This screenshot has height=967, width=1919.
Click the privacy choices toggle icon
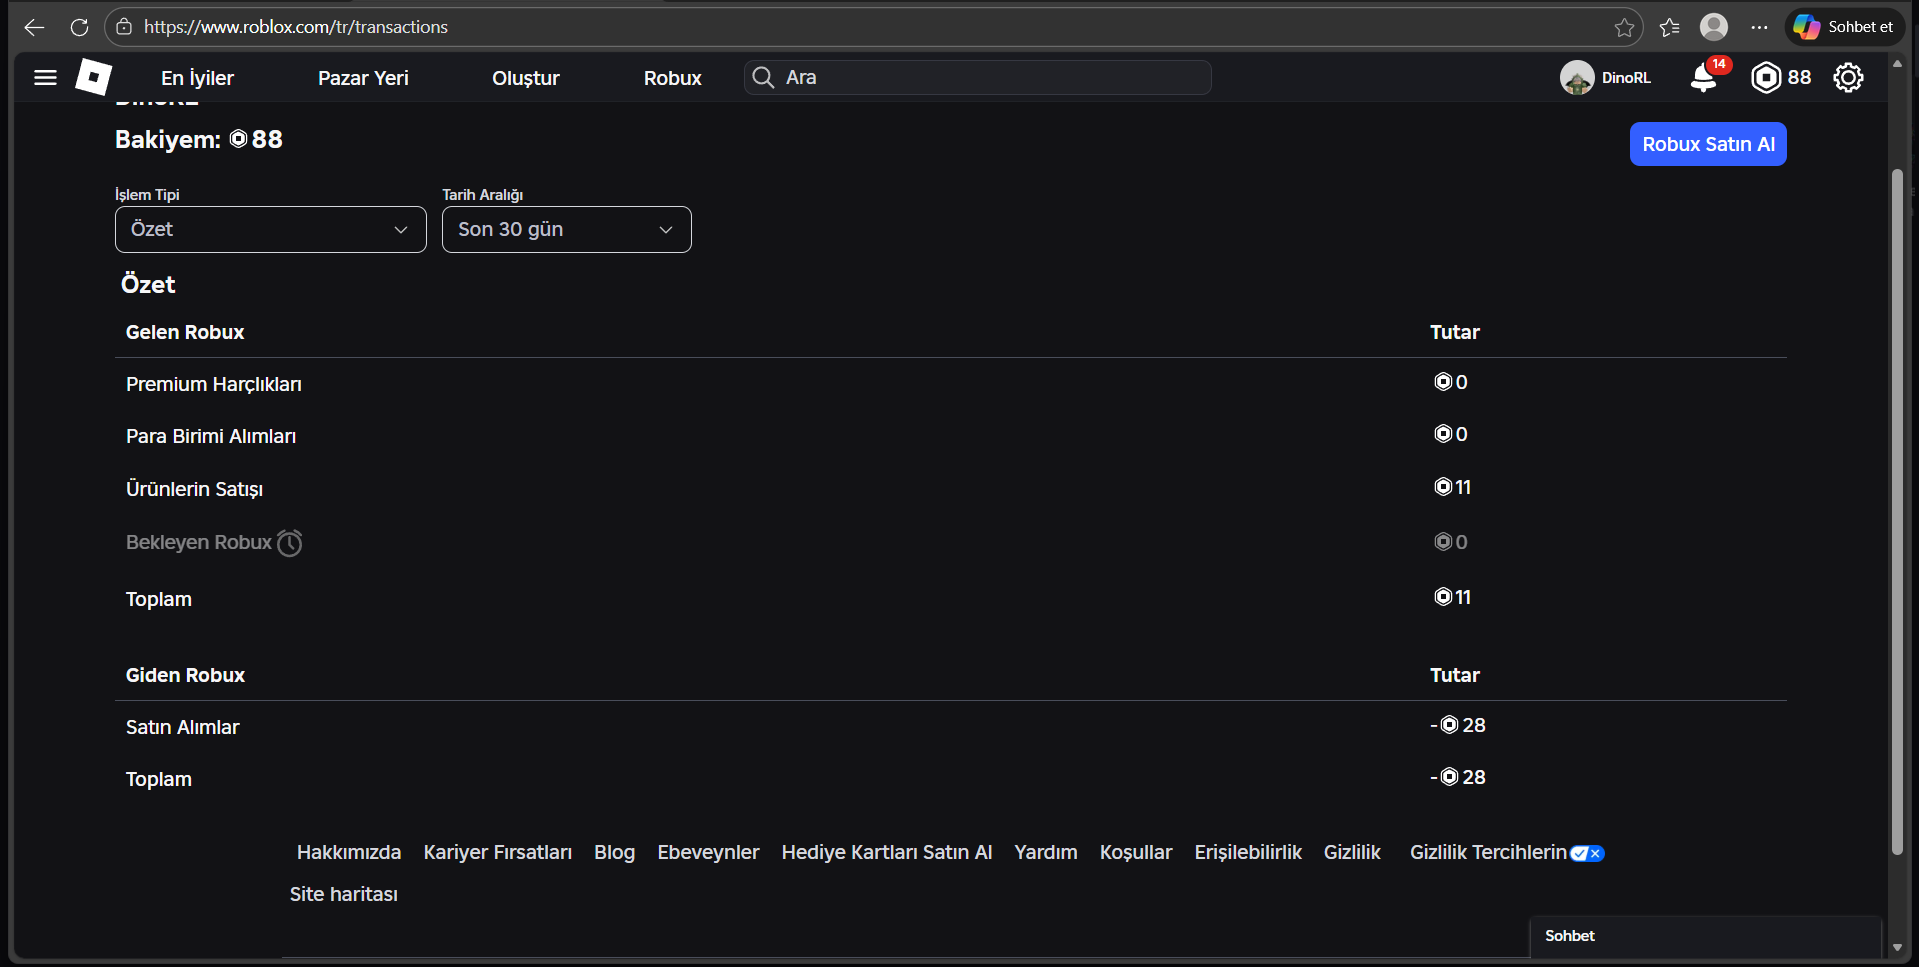tap(1587, 853)
